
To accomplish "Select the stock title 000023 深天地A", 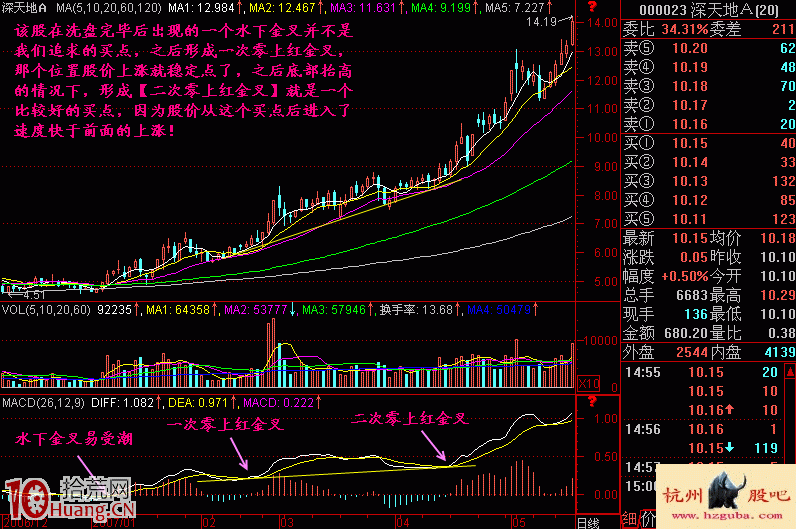I will tap(709, 10).
